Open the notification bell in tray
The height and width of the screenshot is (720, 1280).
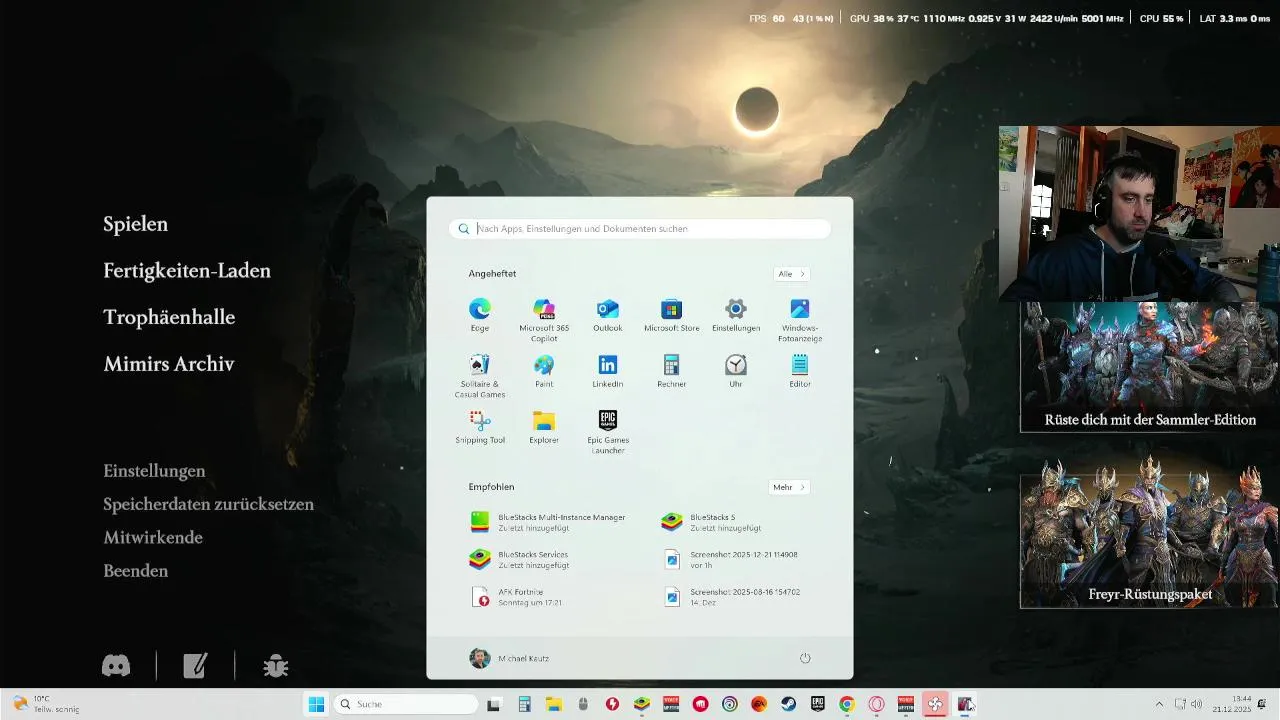pos(1262,704)
